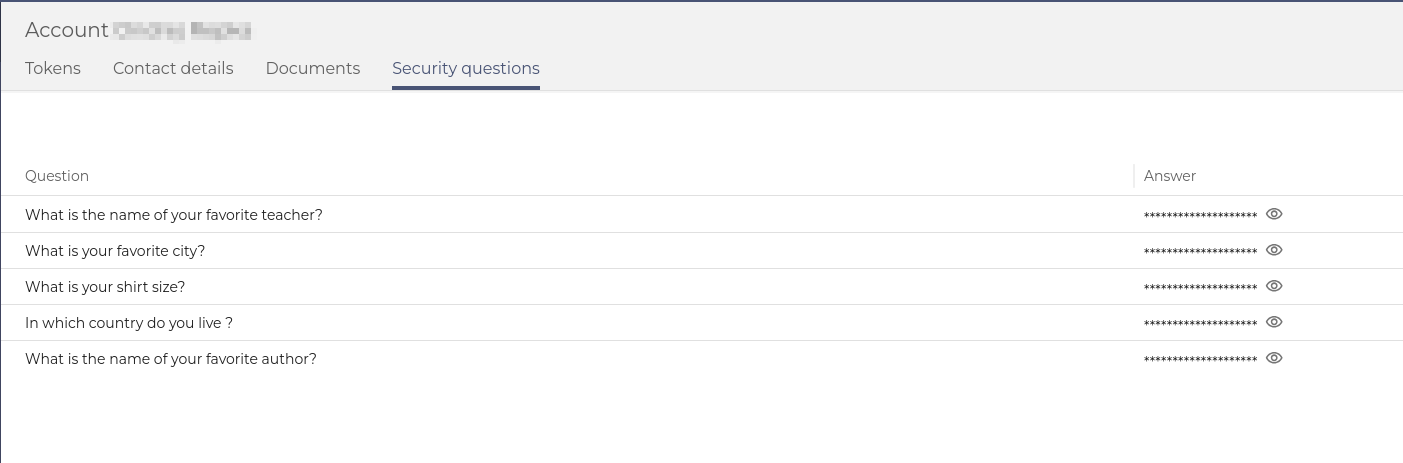Show the favorite city answer via eye icon
The height and width of the screenshot is (463, 1403).
(1274, 250)
